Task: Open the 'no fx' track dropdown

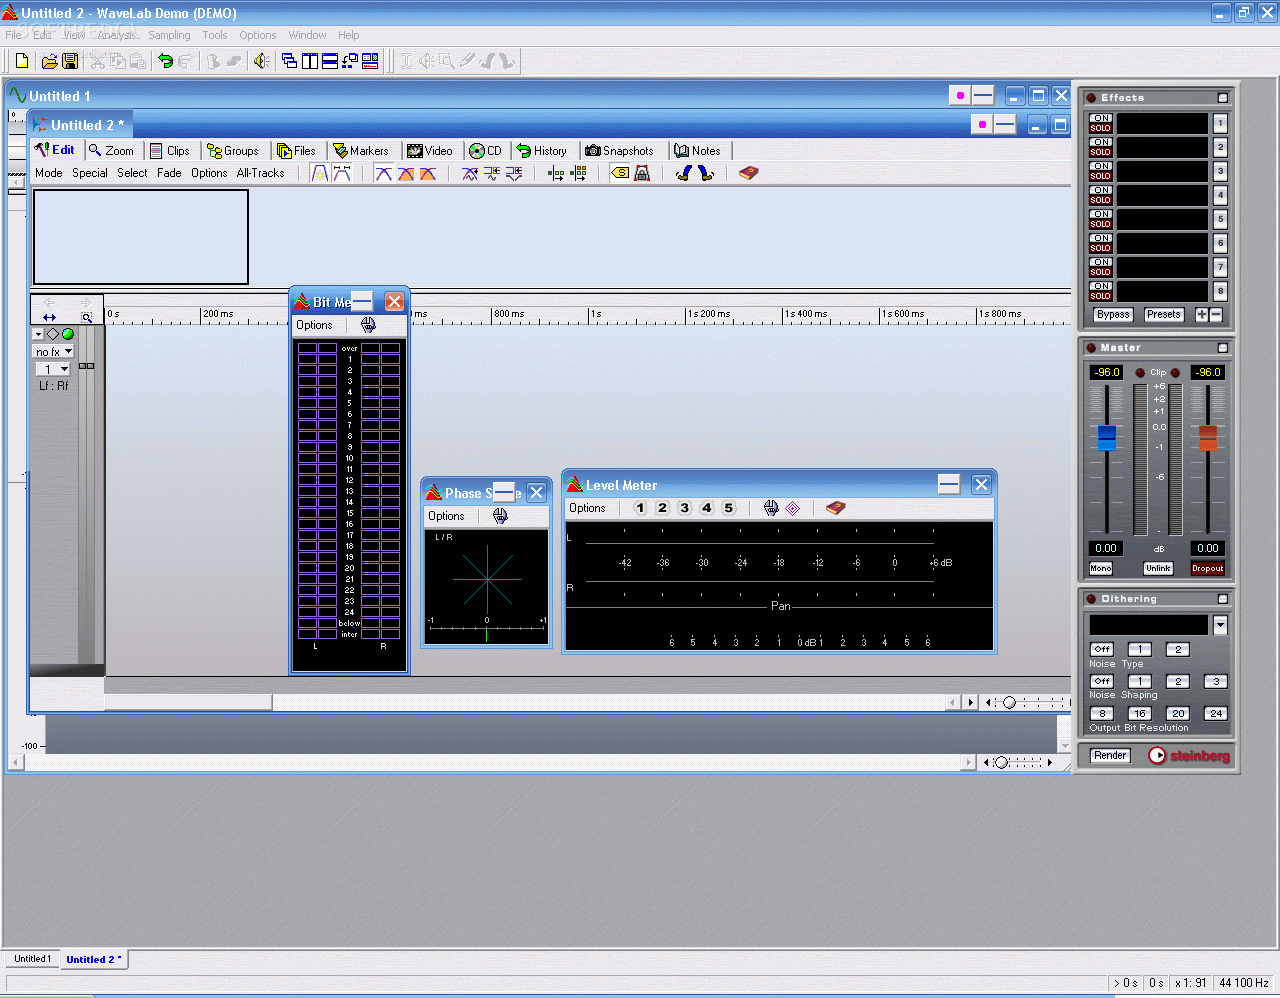Action: 54,352
